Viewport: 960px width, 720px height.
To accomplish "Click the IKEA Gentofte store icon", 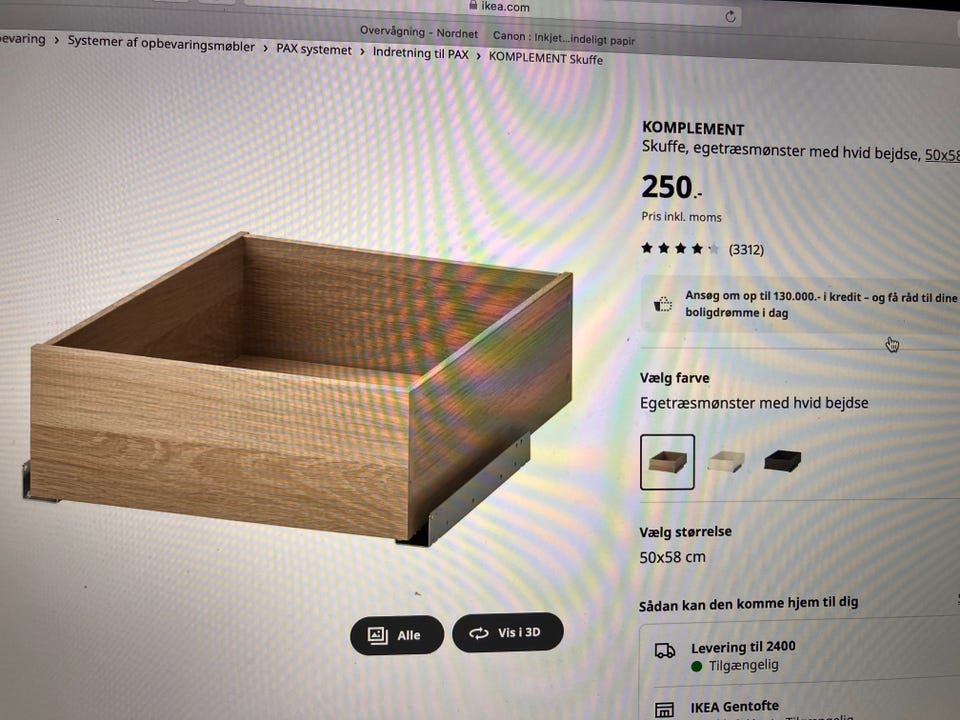I will click(664, 710).
